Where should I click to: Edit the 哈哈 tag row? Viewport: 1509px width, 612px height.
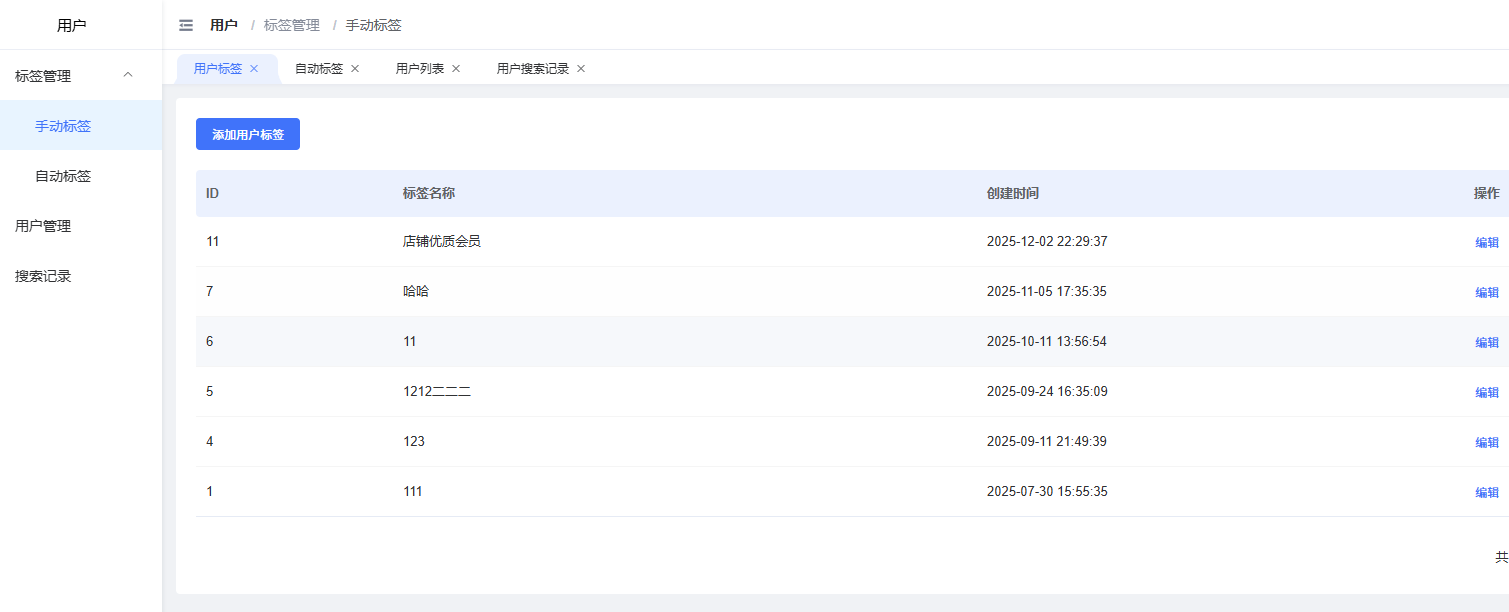coord(1487,292)
